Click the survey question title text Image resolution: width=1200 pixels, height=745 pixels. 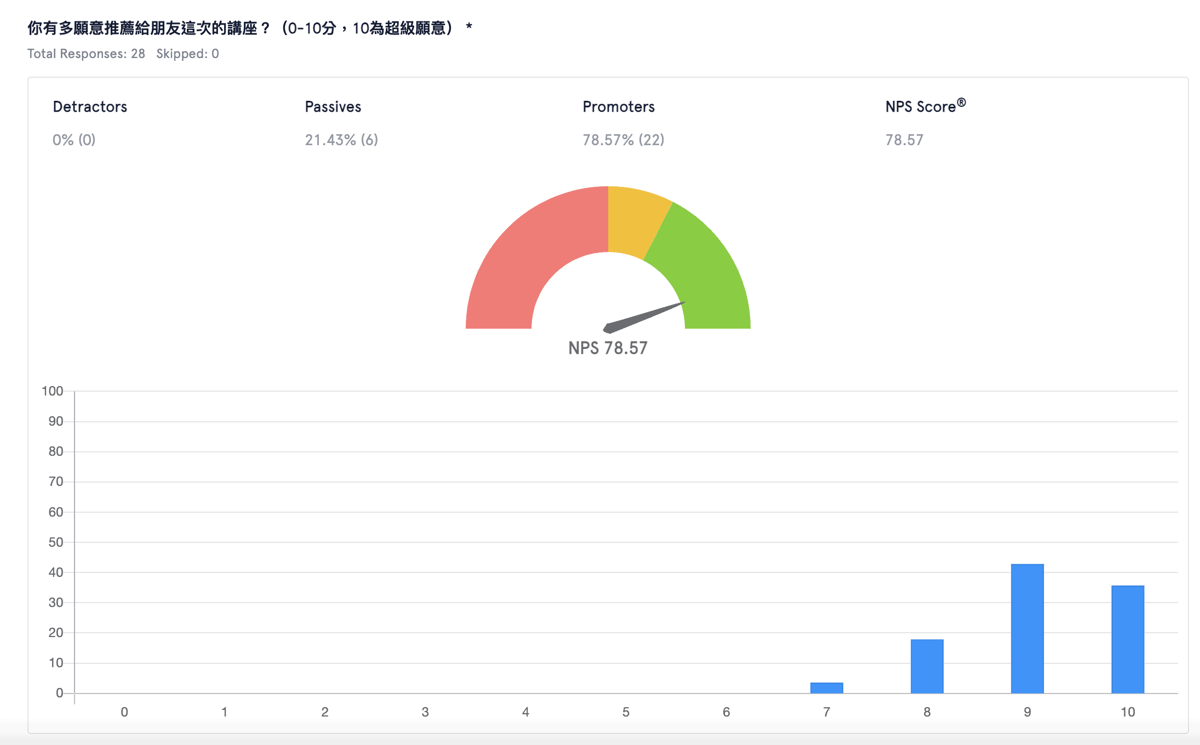(x=250, y=28)
